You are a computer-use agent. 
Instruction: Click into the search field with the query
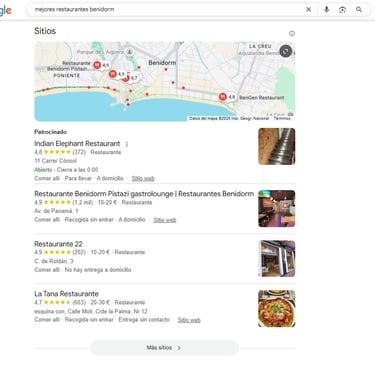(167, 10)
